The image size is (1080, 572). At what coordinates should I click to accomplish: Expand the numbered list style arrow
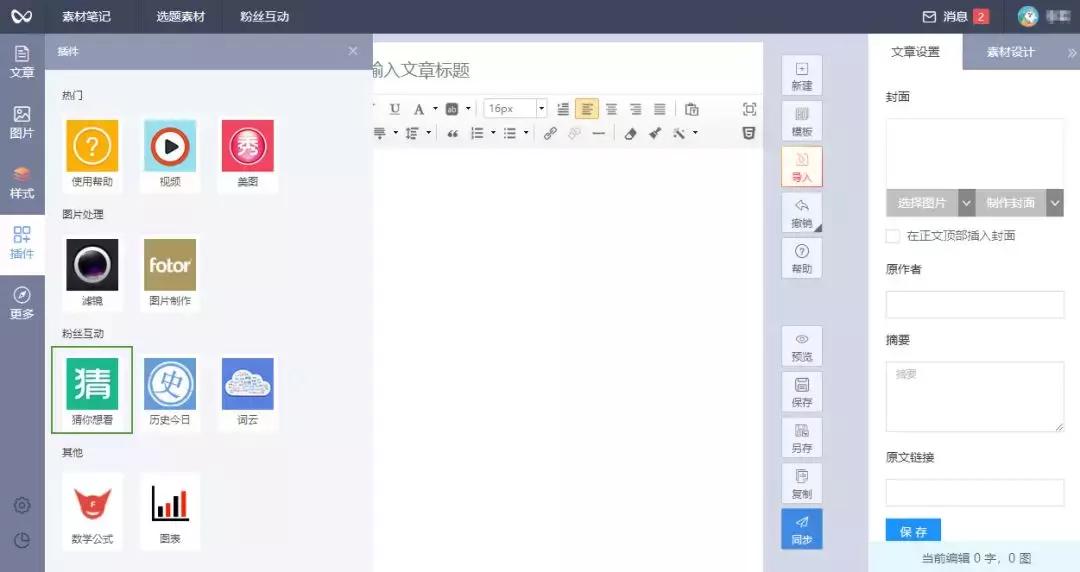[493, 133]
